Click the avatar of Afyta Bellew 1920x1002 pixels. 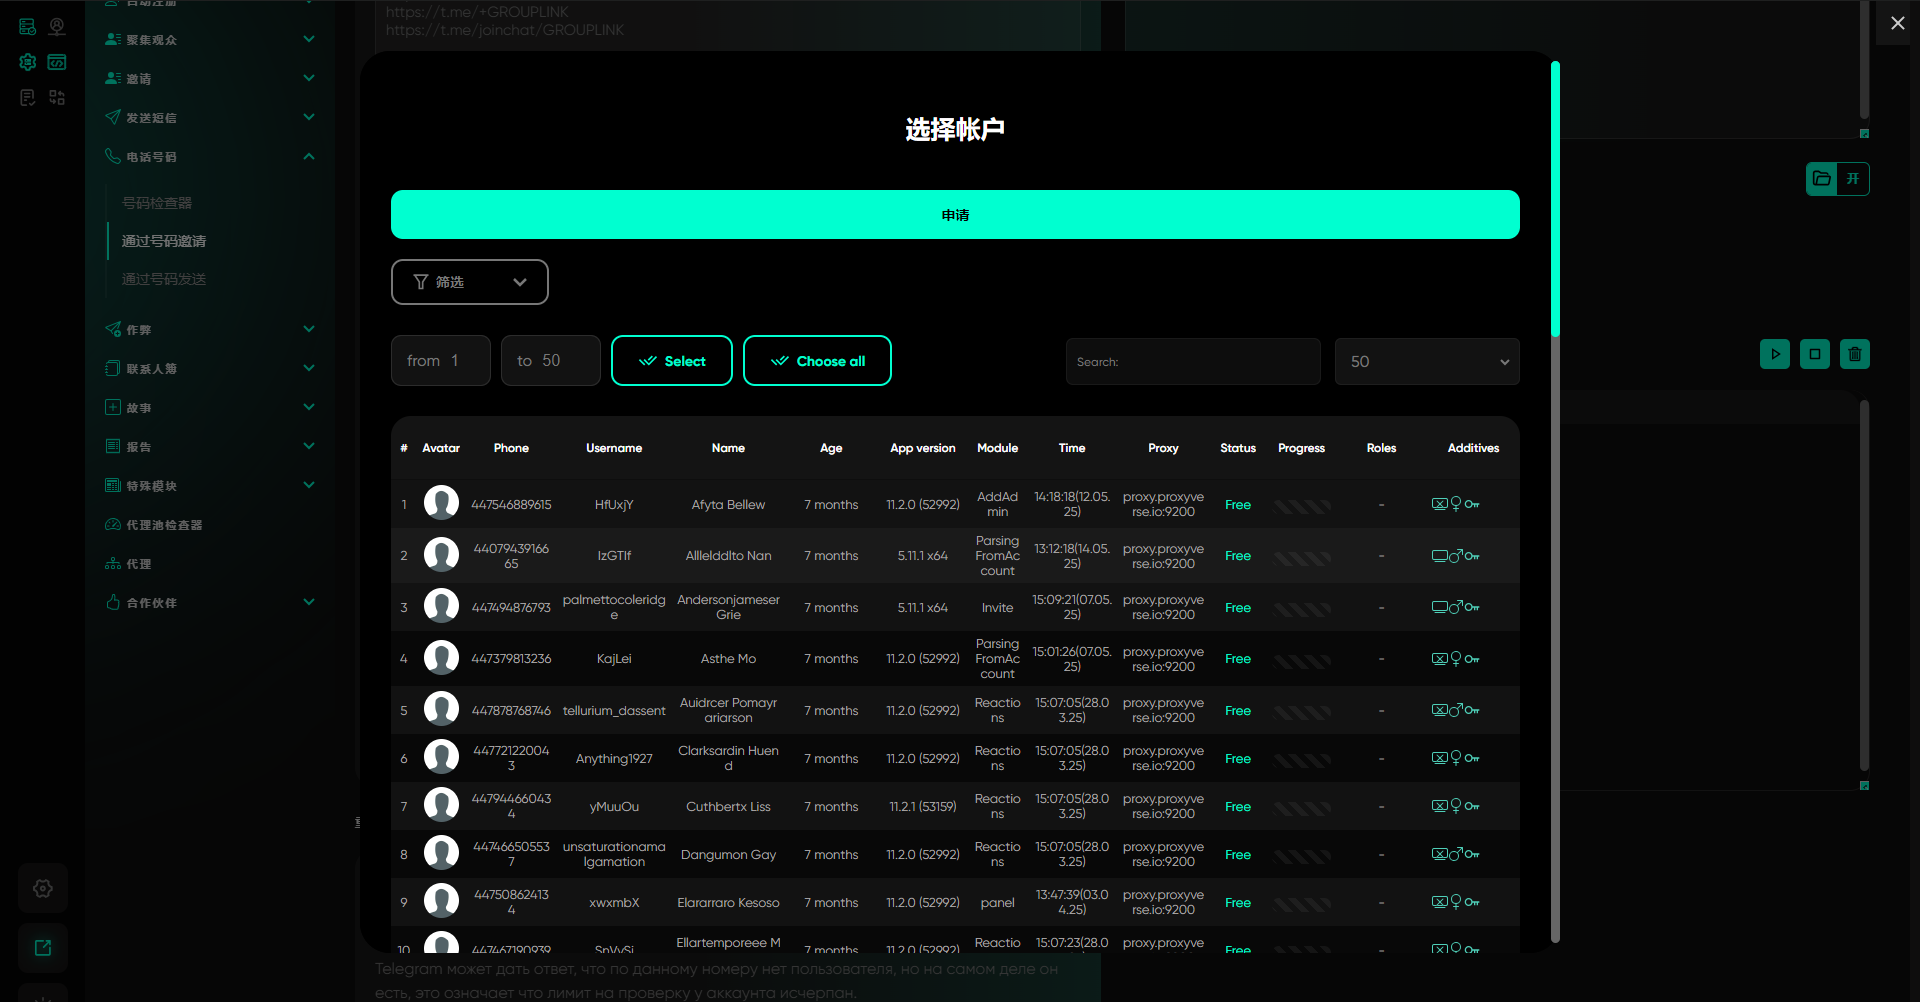click(x=441, y=503)
